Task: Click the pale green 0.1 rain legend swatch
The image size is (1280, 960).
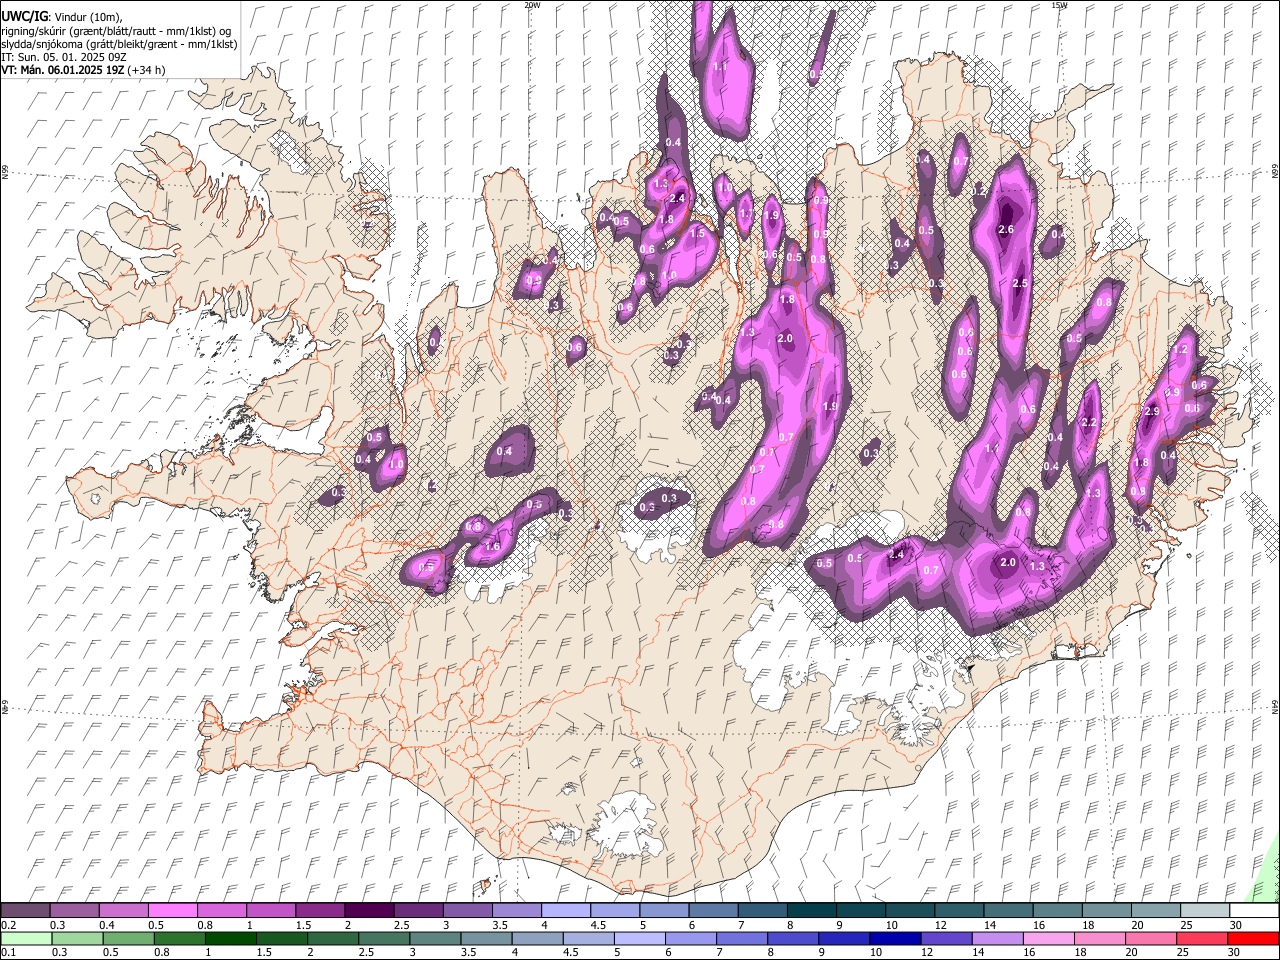Action: tap(25, 939)
